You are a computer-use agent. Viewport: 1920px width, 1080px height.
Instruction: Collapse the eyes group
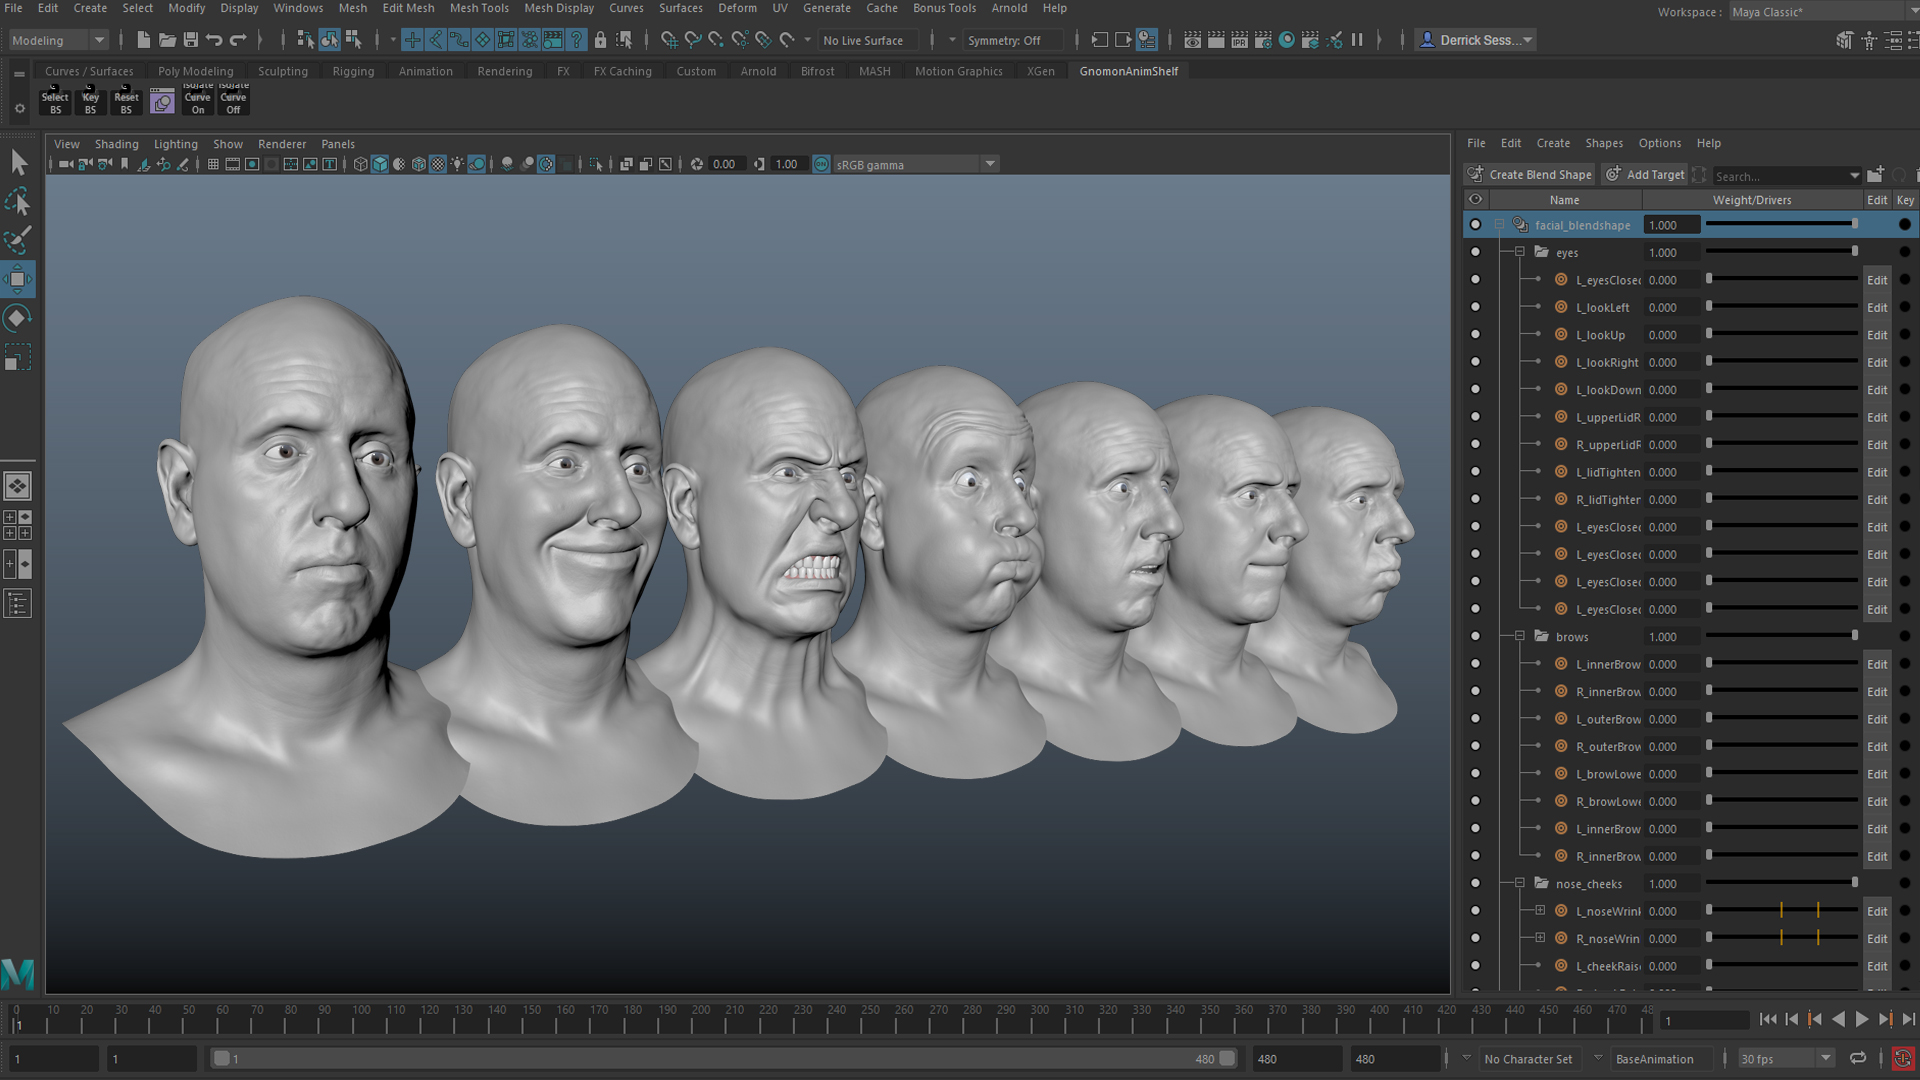pos(1520,253)
